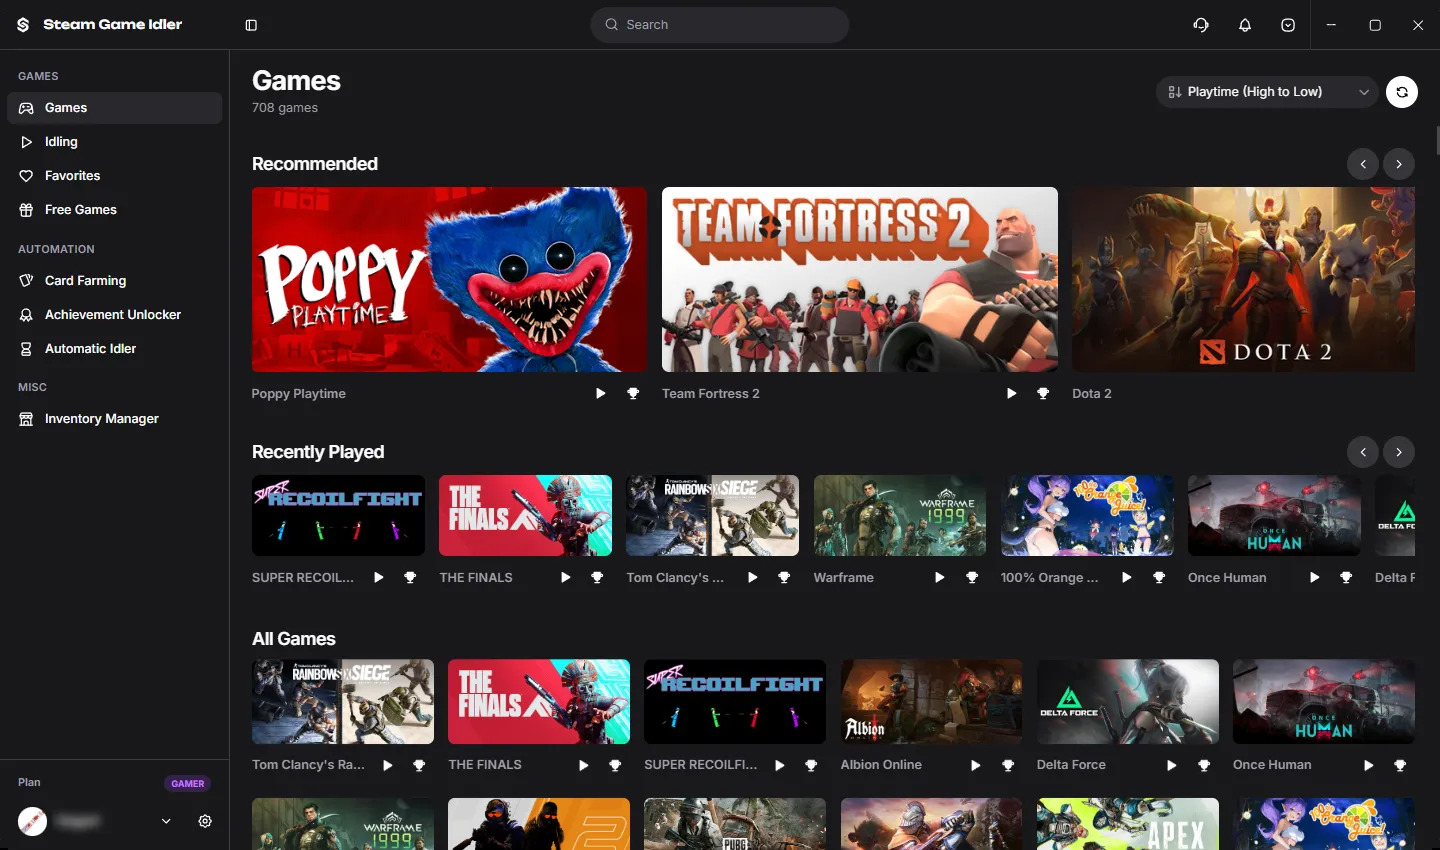This screenshot has height=850, width=1440.
Task: Click the user profile avatar
Action: click(32, 821)
